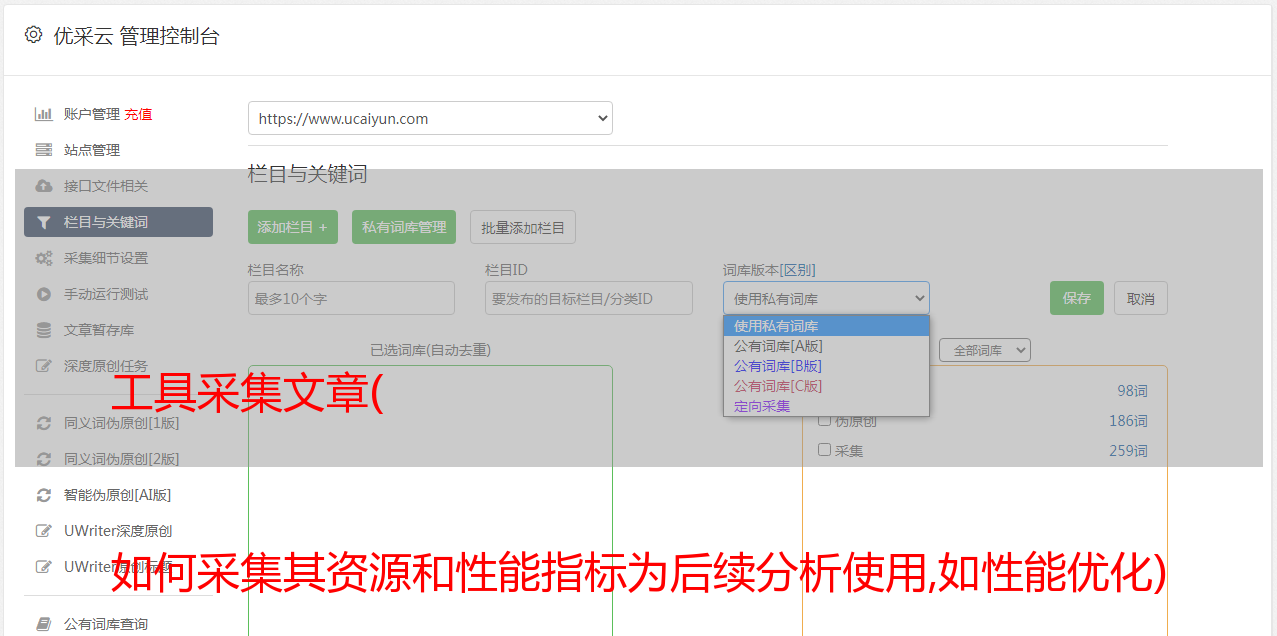Expand the 全部词库 filter dropdown
The image size is (1277, 636).
point(984,350)
